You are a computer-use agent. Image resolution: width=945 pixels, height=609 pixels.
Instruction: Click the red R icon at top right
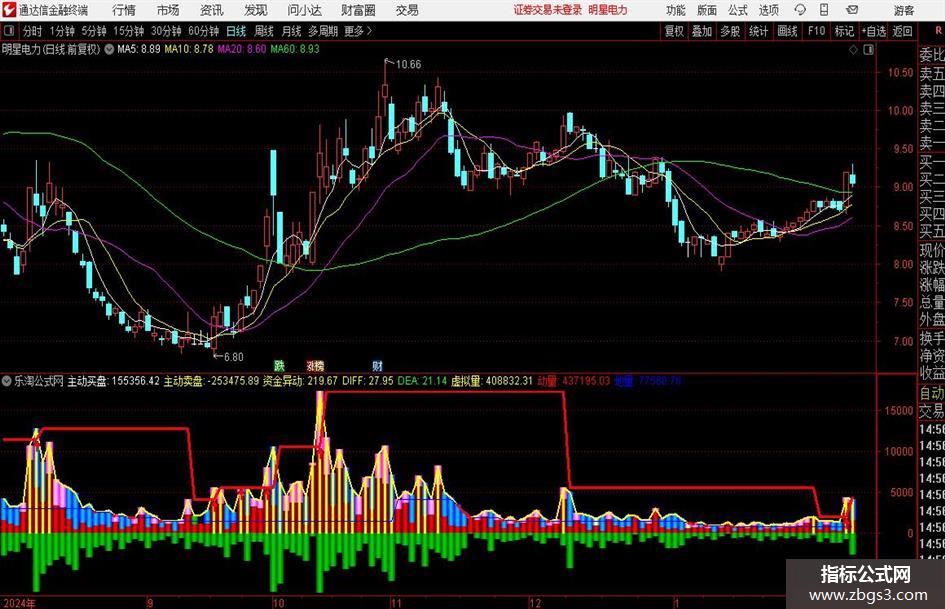click(938, 30)
